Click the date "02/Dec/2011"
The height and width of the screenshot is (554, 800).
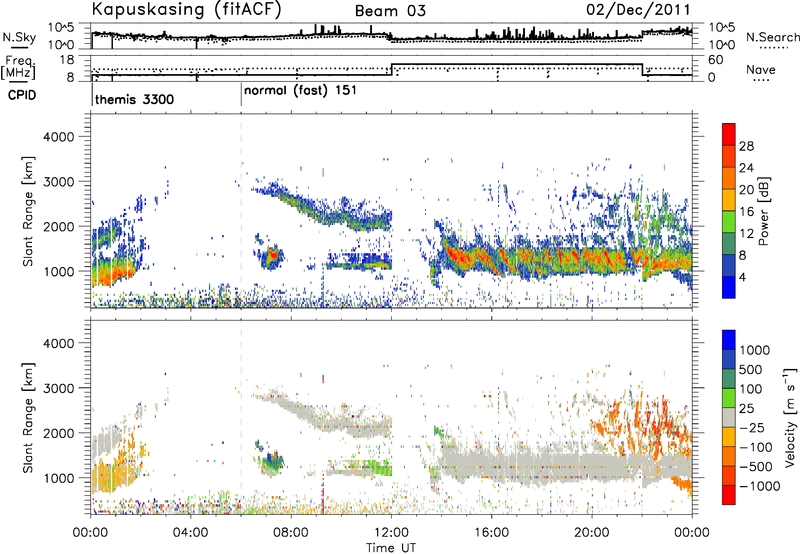pyautogui.click(x=638, y=9)
